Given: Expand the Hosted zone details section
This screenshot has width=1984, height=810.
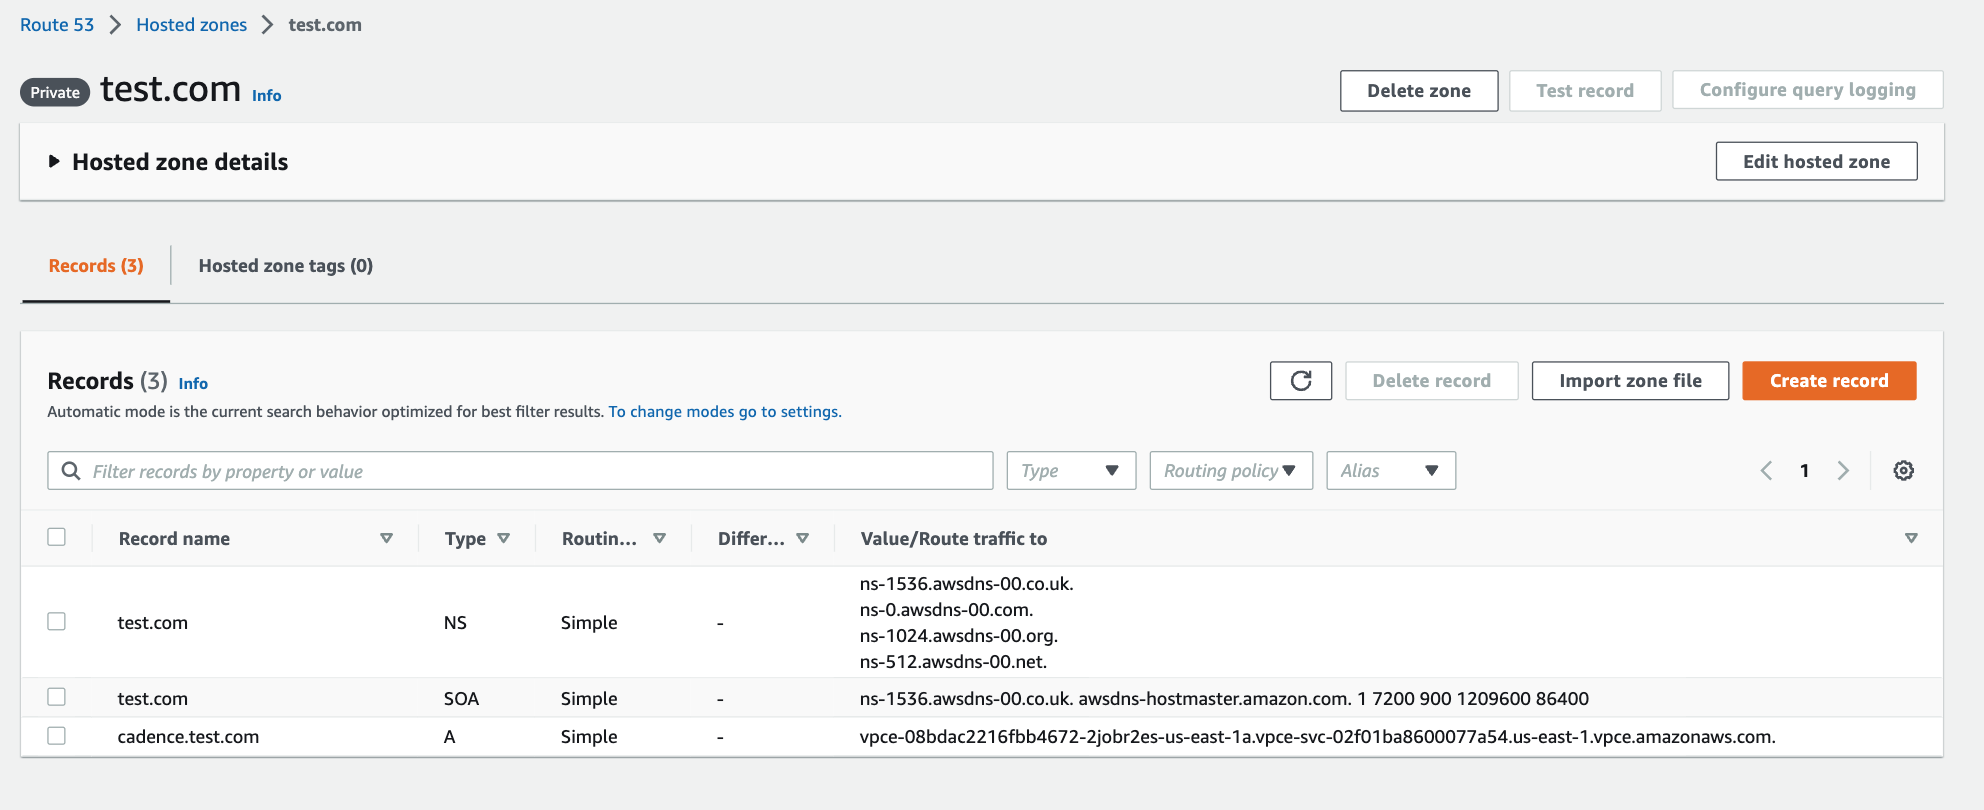Looking at the screenshot, I should coord(55,162).
